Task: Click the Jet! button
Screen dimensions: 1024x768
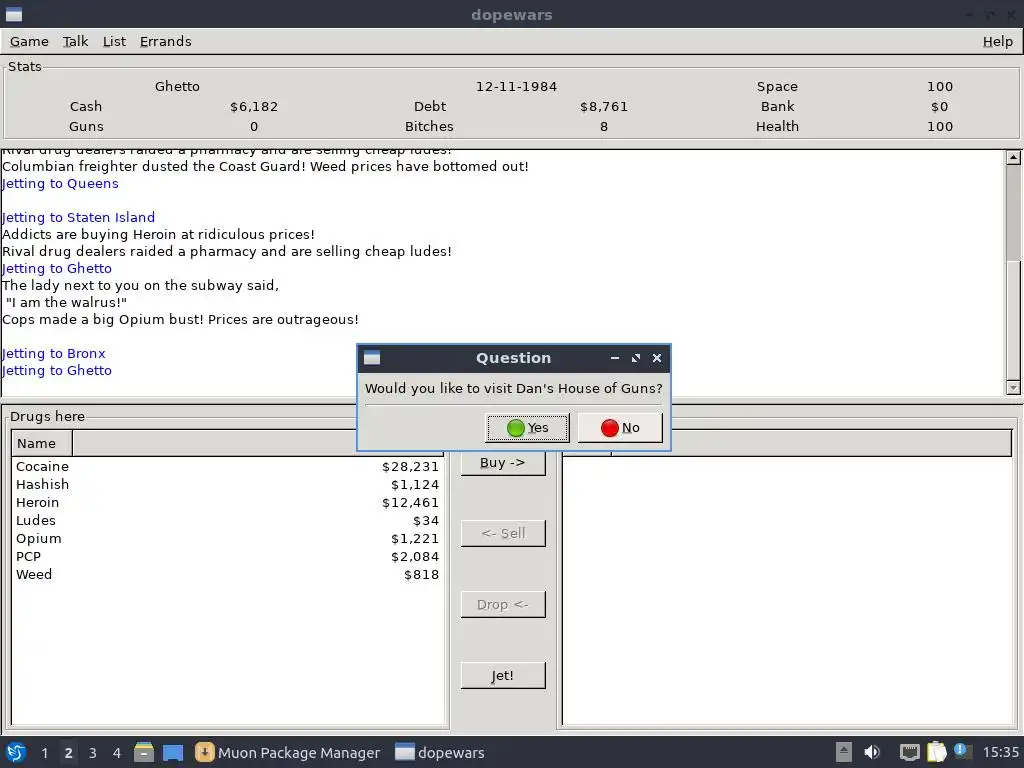Action: pyautogui.click(x=502, y=676)
